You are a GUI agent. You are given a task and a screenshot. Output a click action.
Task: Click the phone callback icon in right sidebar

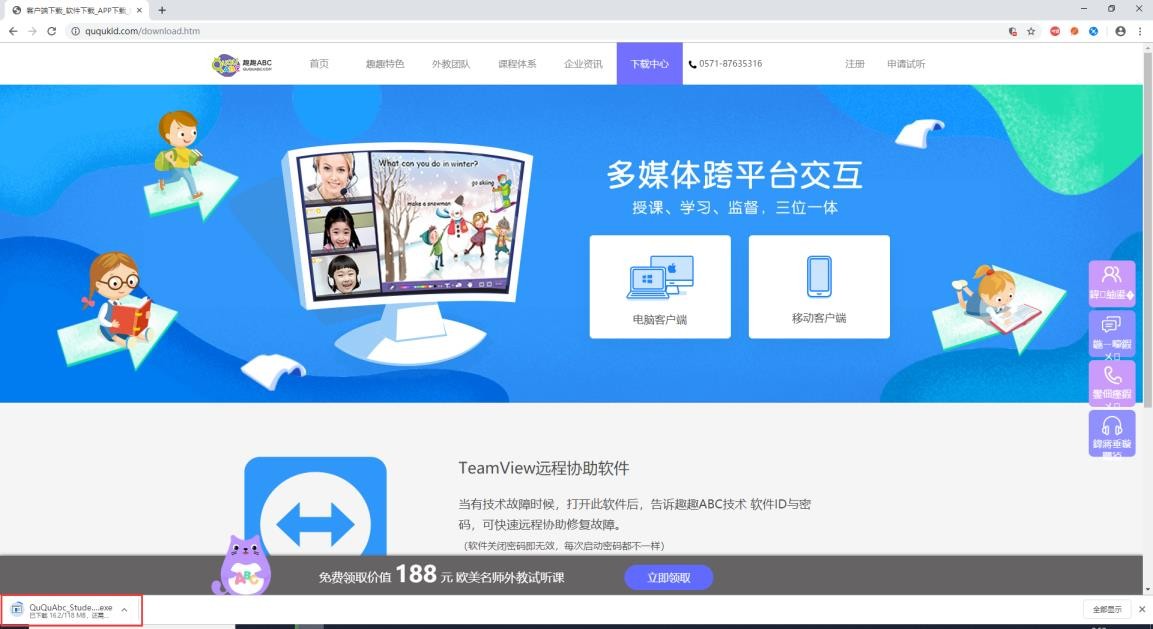point(1111,376)
